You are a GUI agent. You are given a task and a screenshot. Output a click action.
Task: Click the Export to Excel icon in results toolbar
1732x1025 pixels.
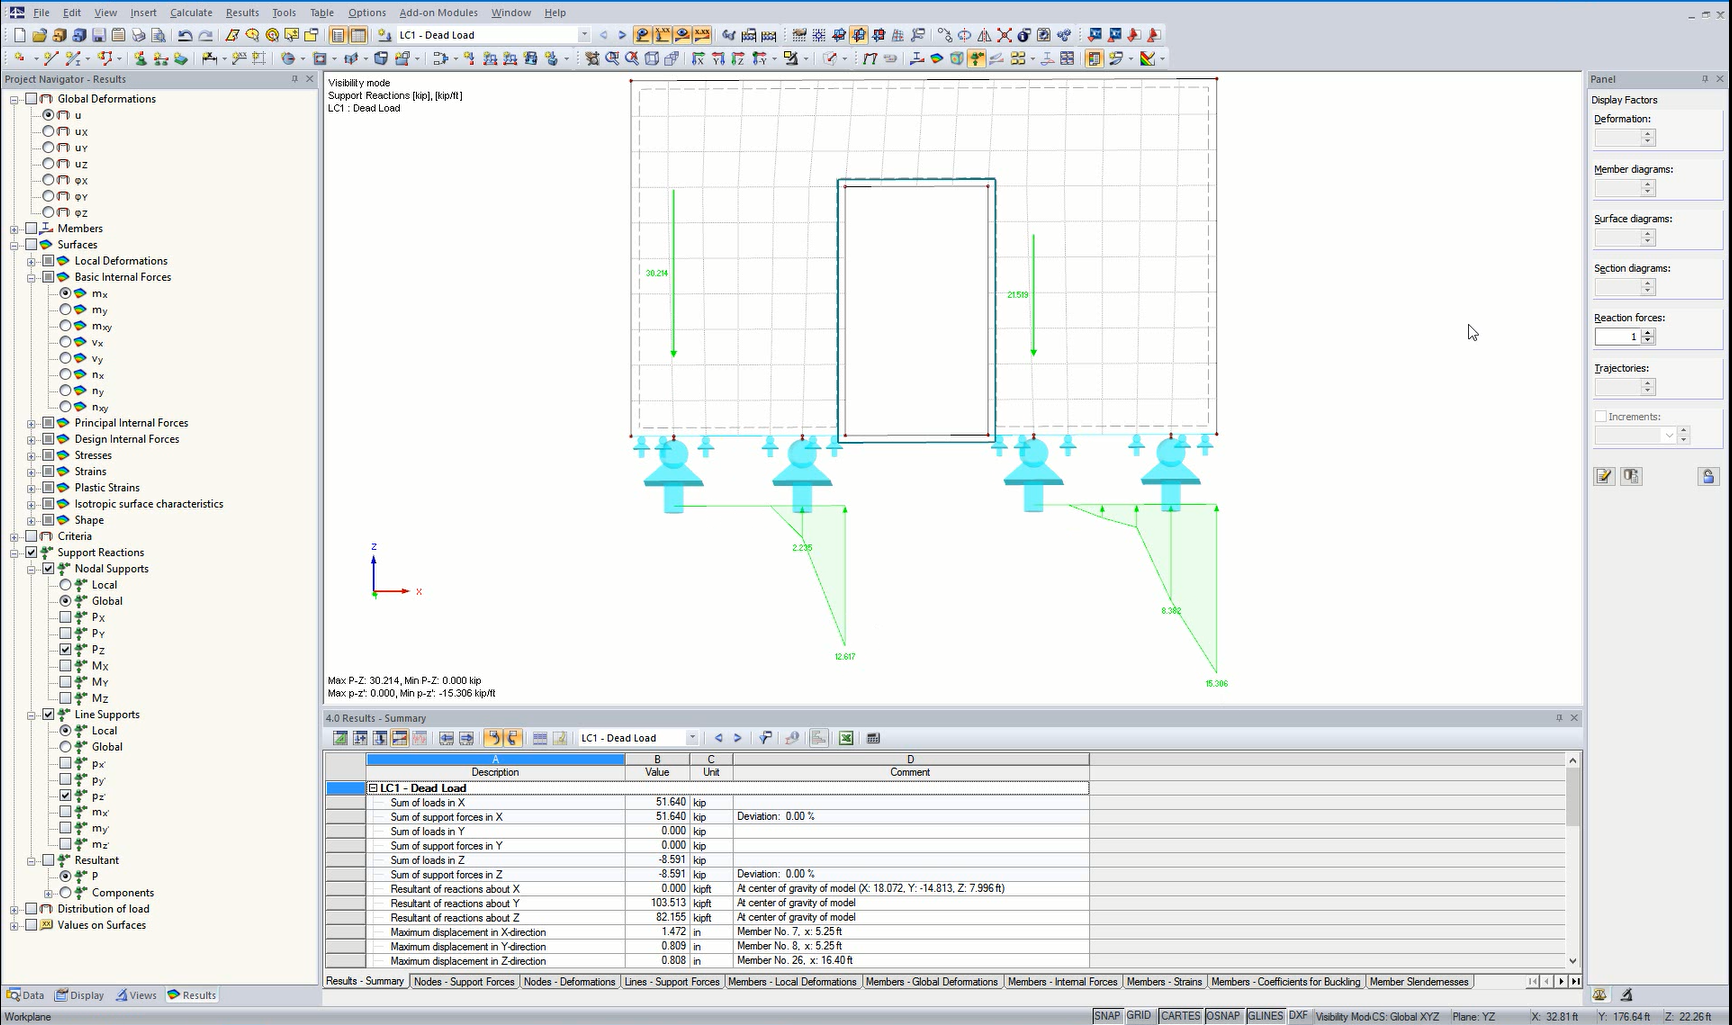pyautogui.click(x=846, y=738)
